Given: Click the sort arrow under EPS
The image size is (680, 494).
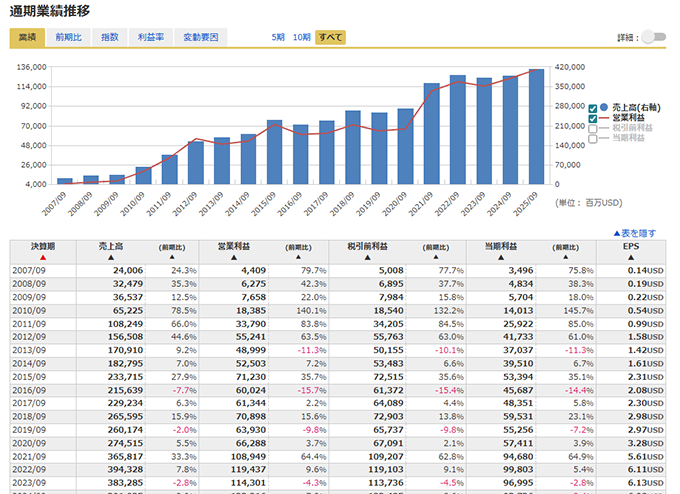Looking at the screenshot, I should coord(629,257).
